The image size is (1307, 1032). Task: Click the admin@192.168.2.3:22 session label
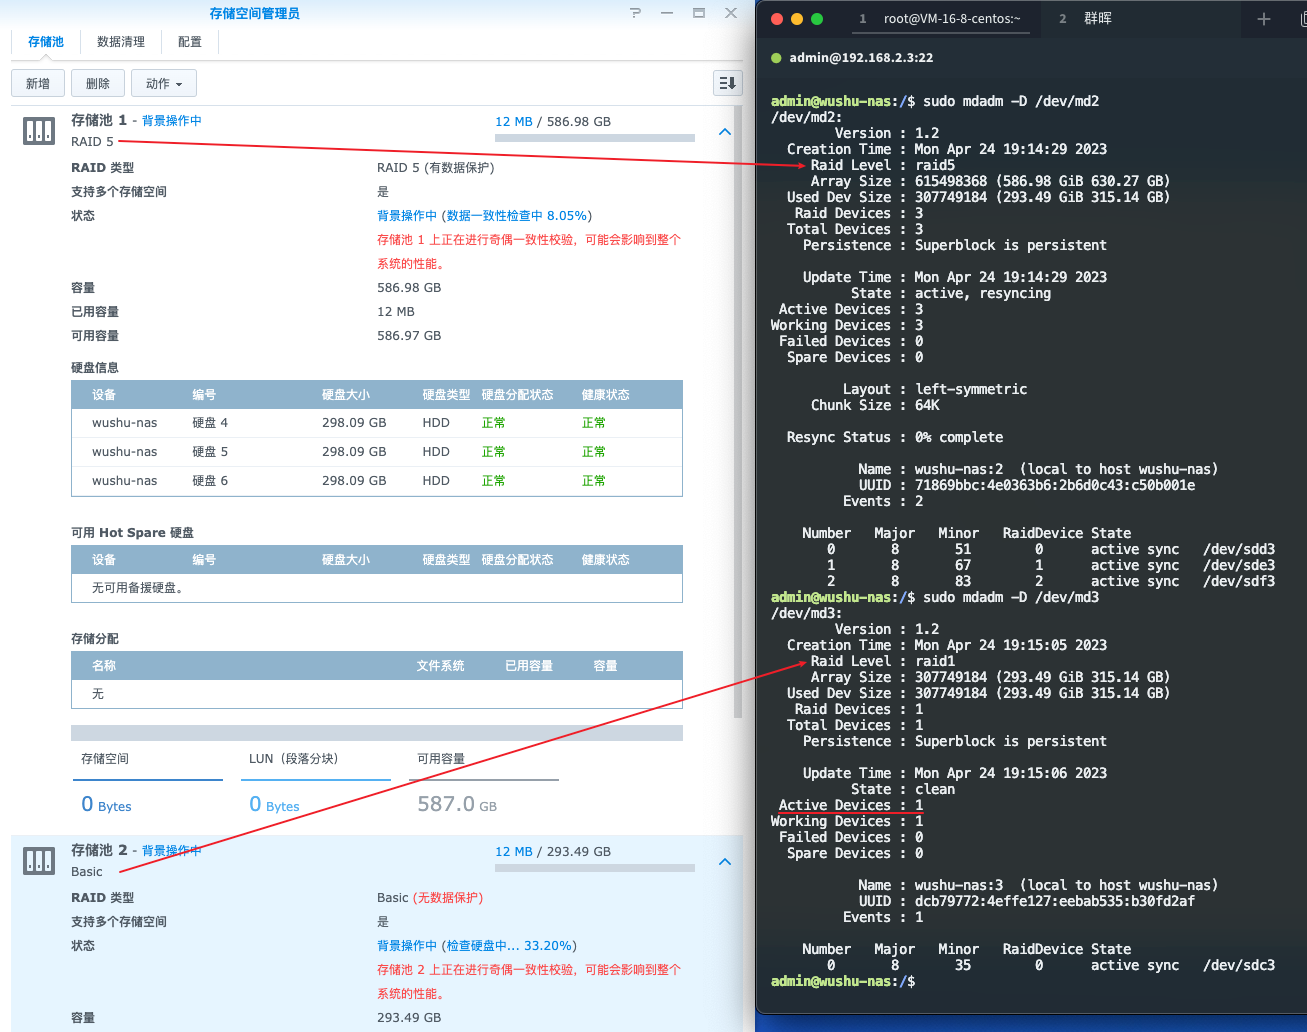861,58
